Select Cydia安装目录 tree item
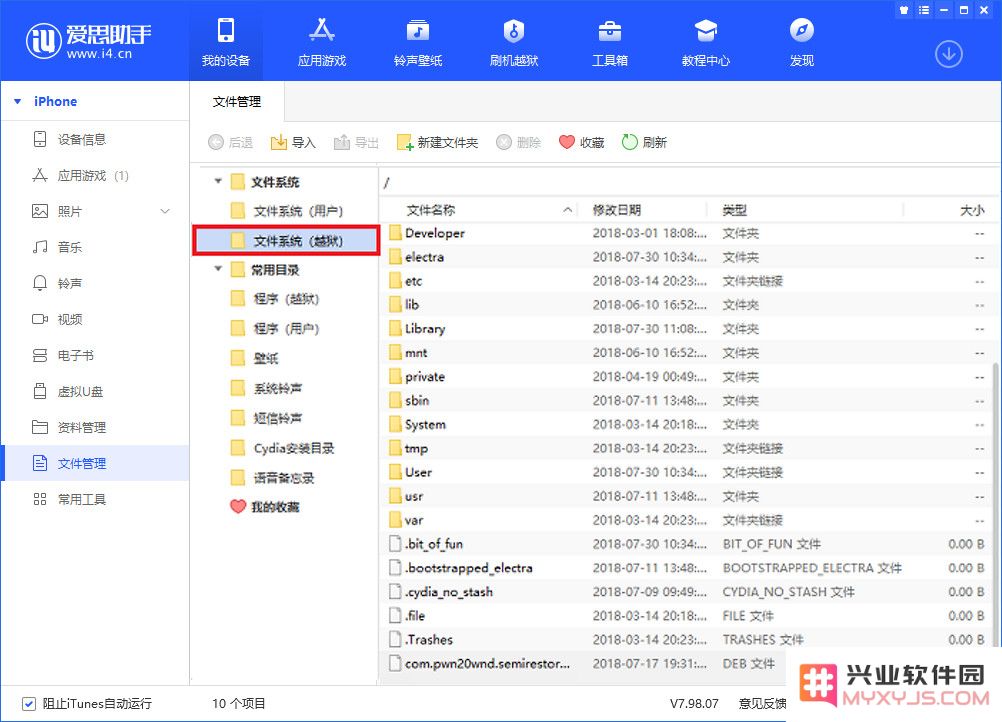The height and width of the screenshot is (722, 1002). 282,448
